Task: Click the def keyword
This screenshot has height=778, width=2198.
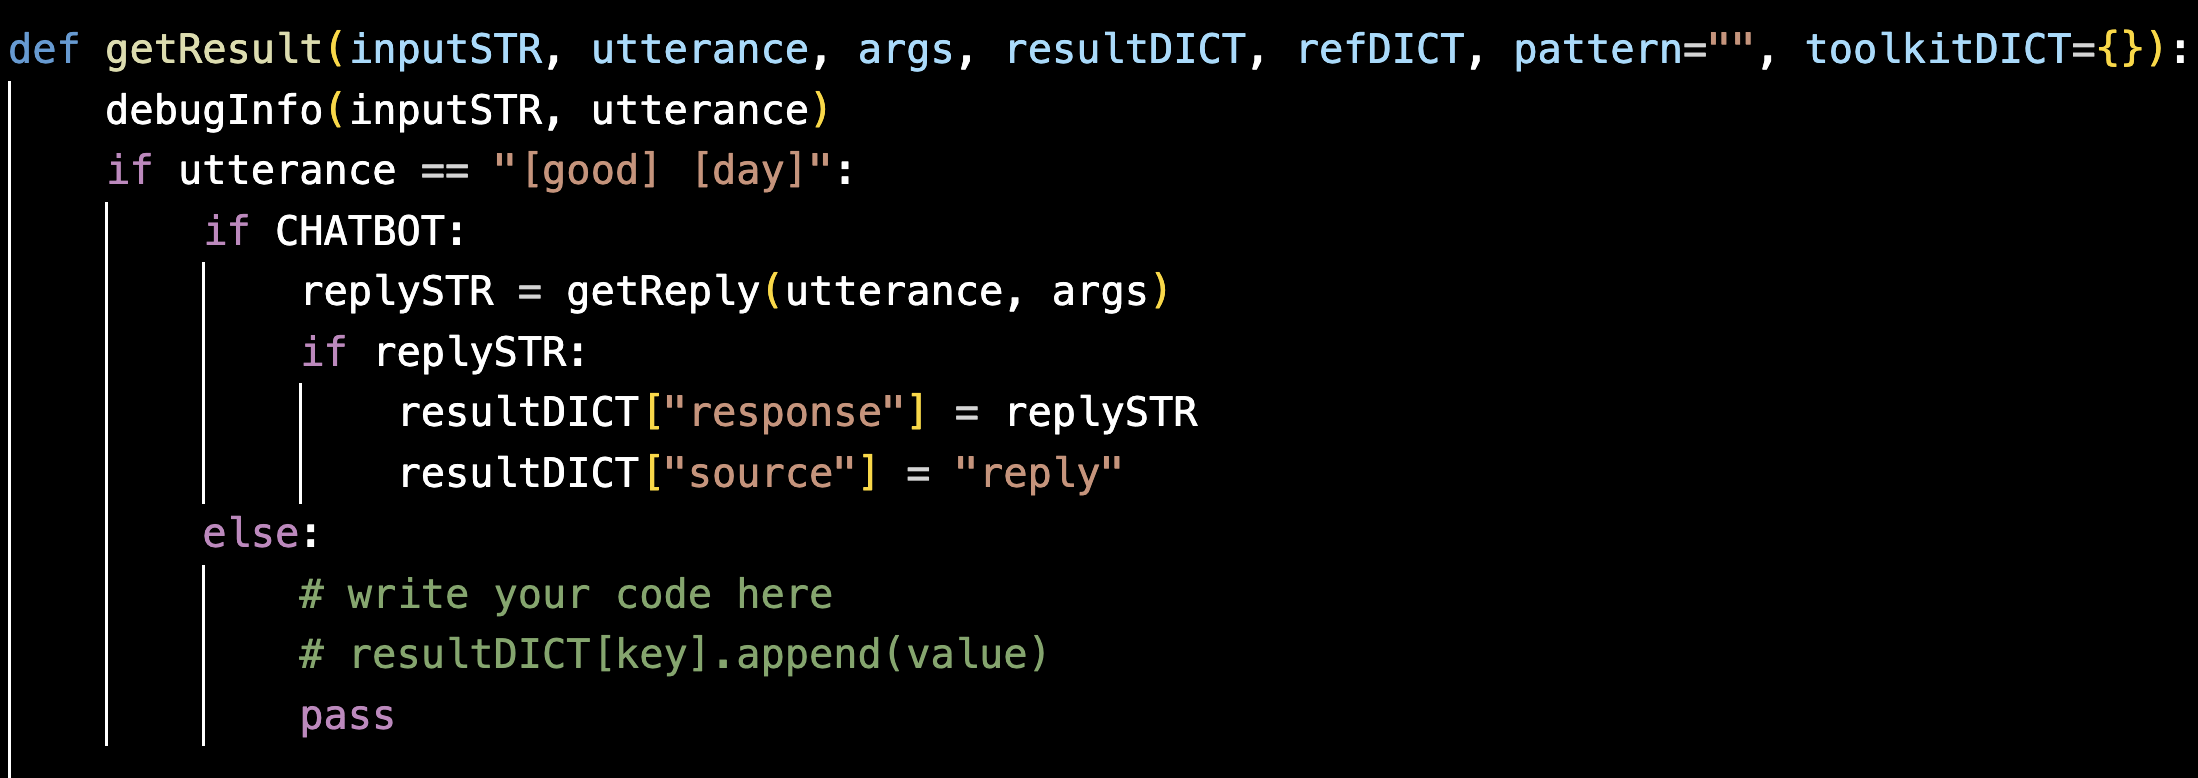Action: click(x=43, y=49)
